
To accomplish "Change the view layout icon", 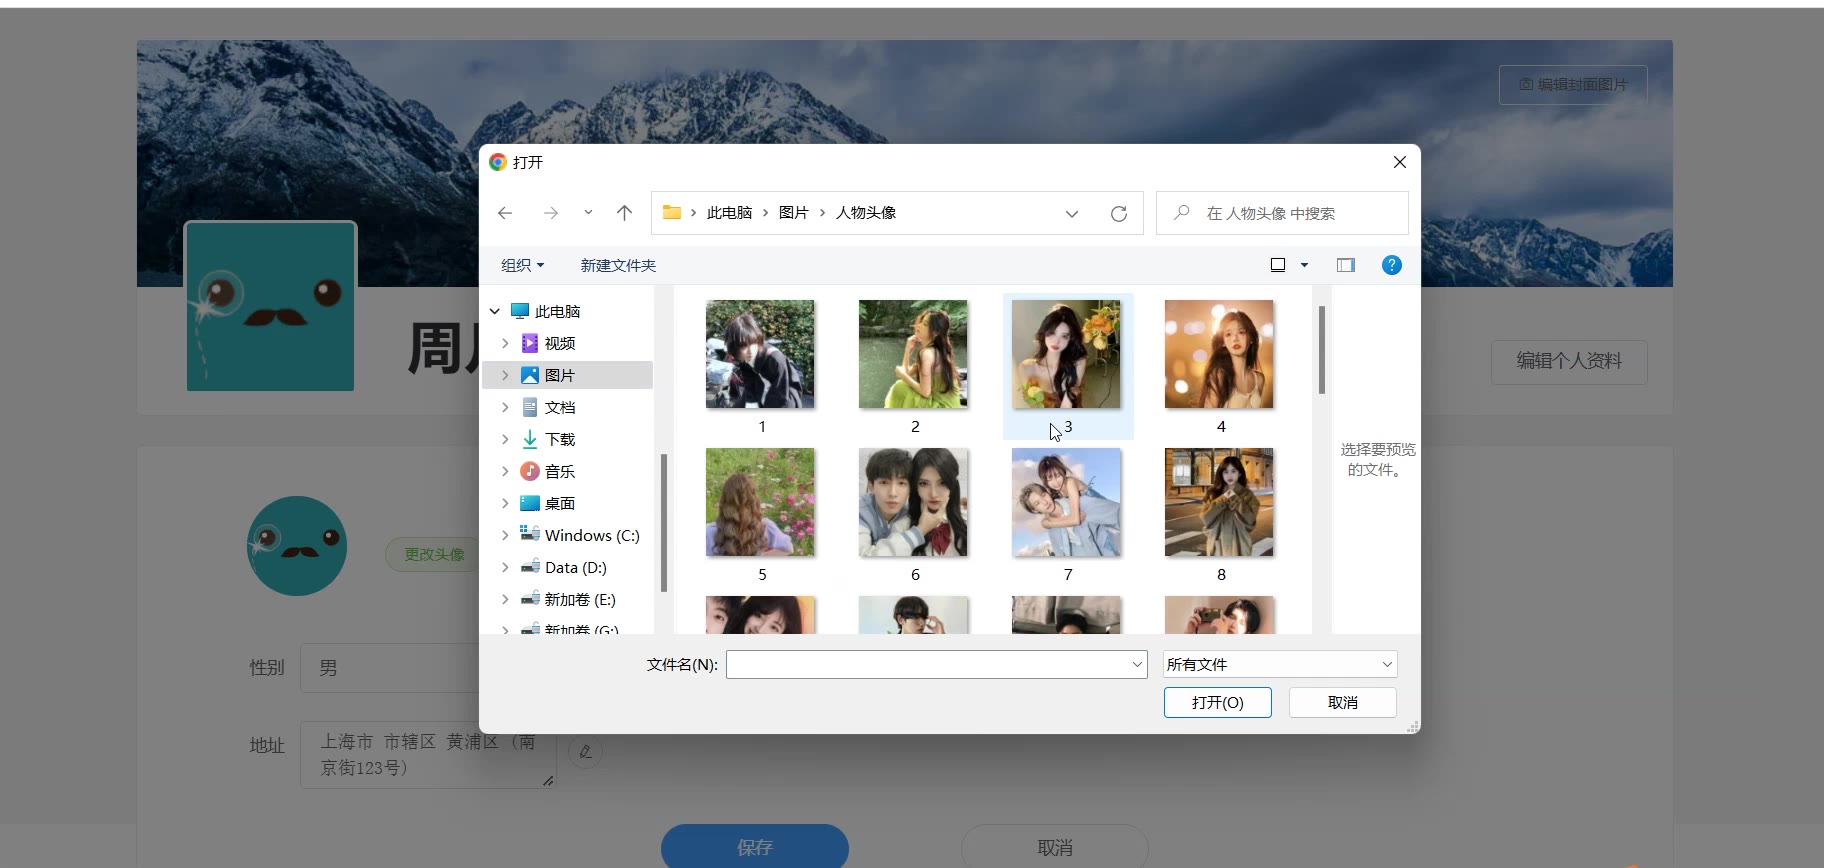I will pos(1278,265).
